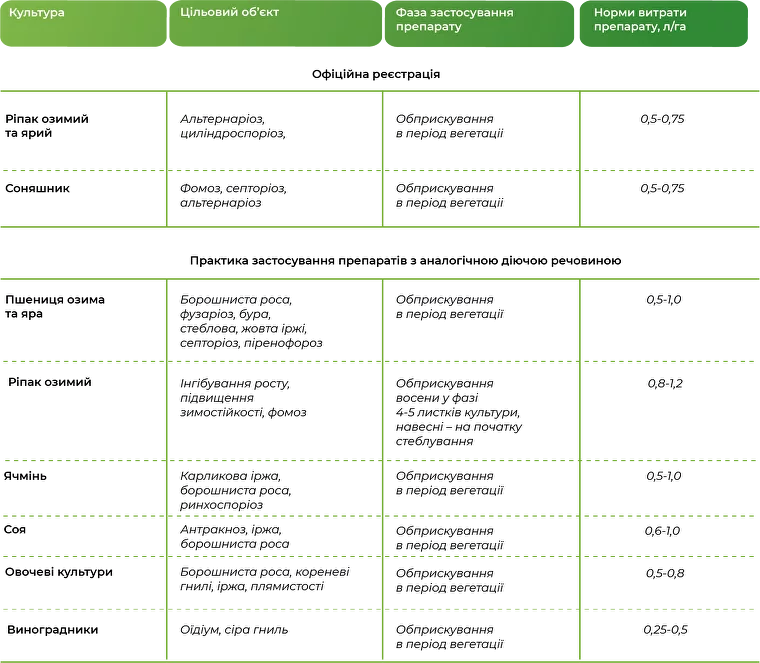760x663 pixels.
Task: Click first row cell under Цільовий об'єкт
Action: click(x=277, y=131)
